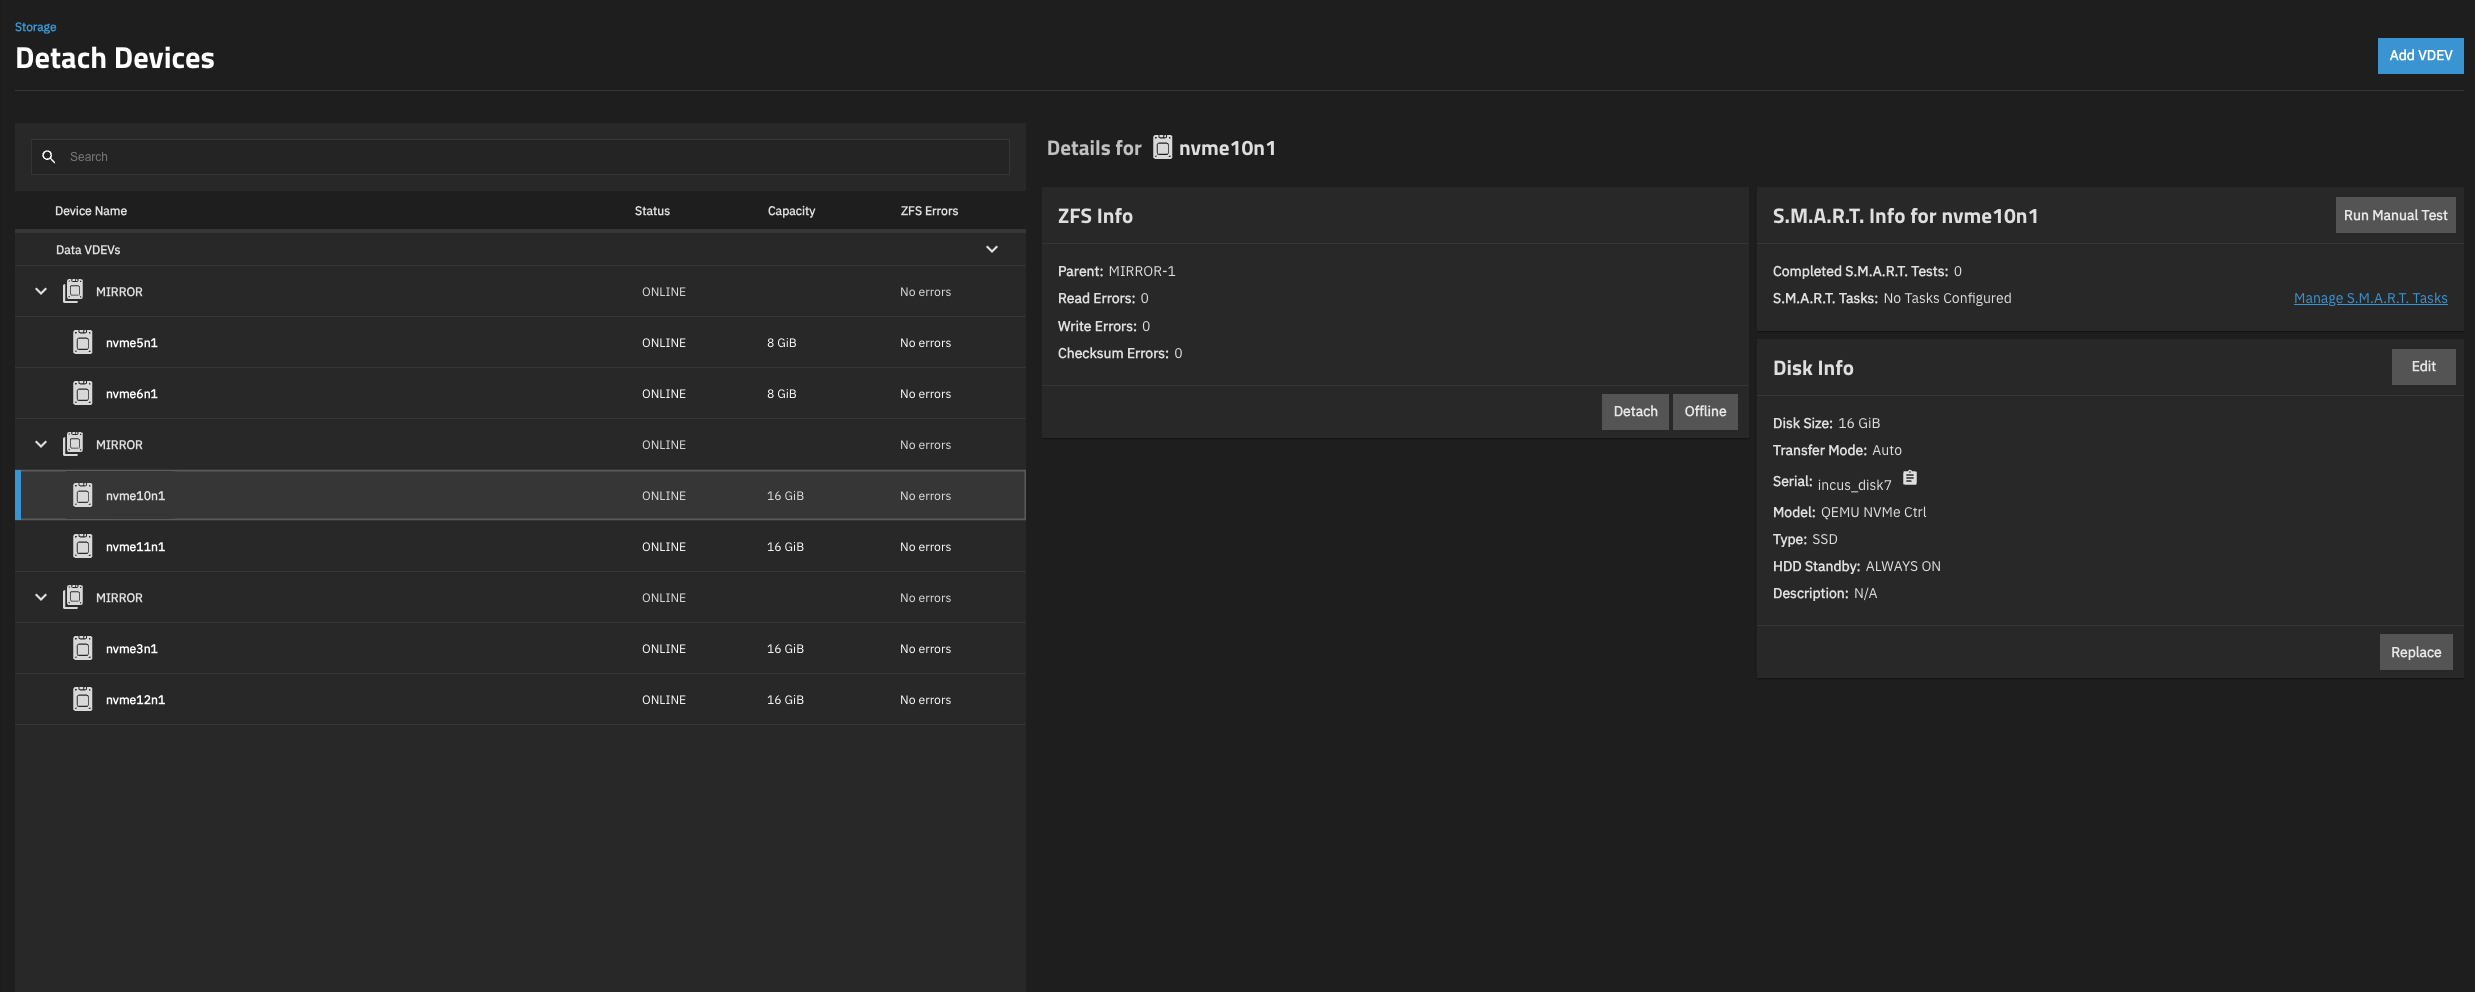Focus the device Search field
This screenshot has height=992, width=2475.
[x=520, y=157]
